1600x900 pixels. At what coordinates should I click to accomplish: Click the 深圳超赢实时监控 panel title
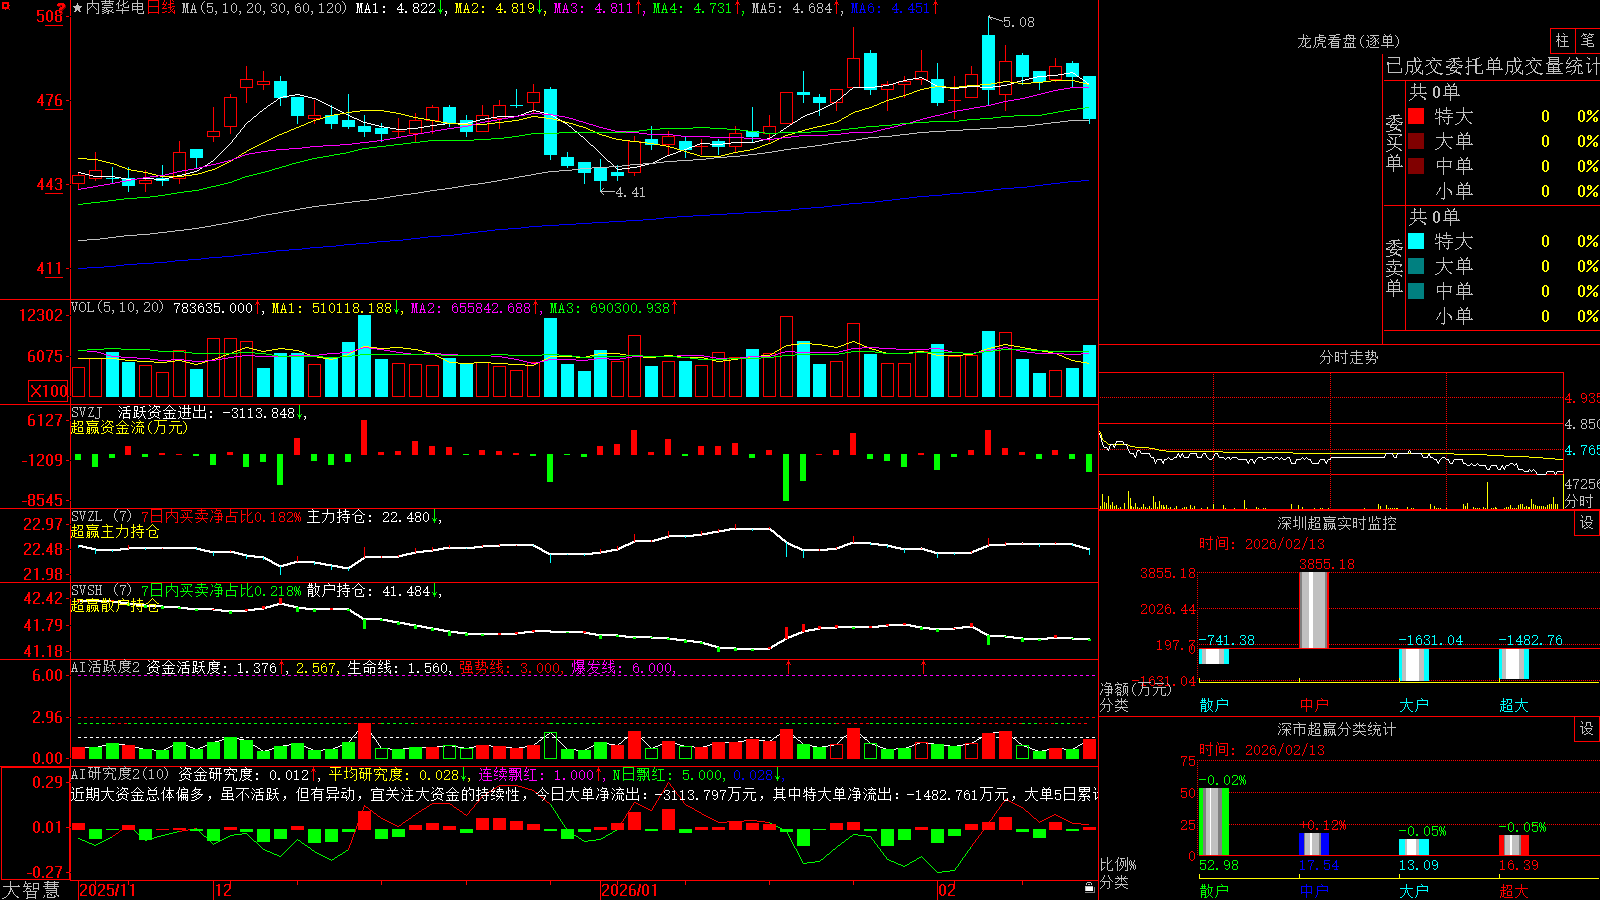point(1337,523)
